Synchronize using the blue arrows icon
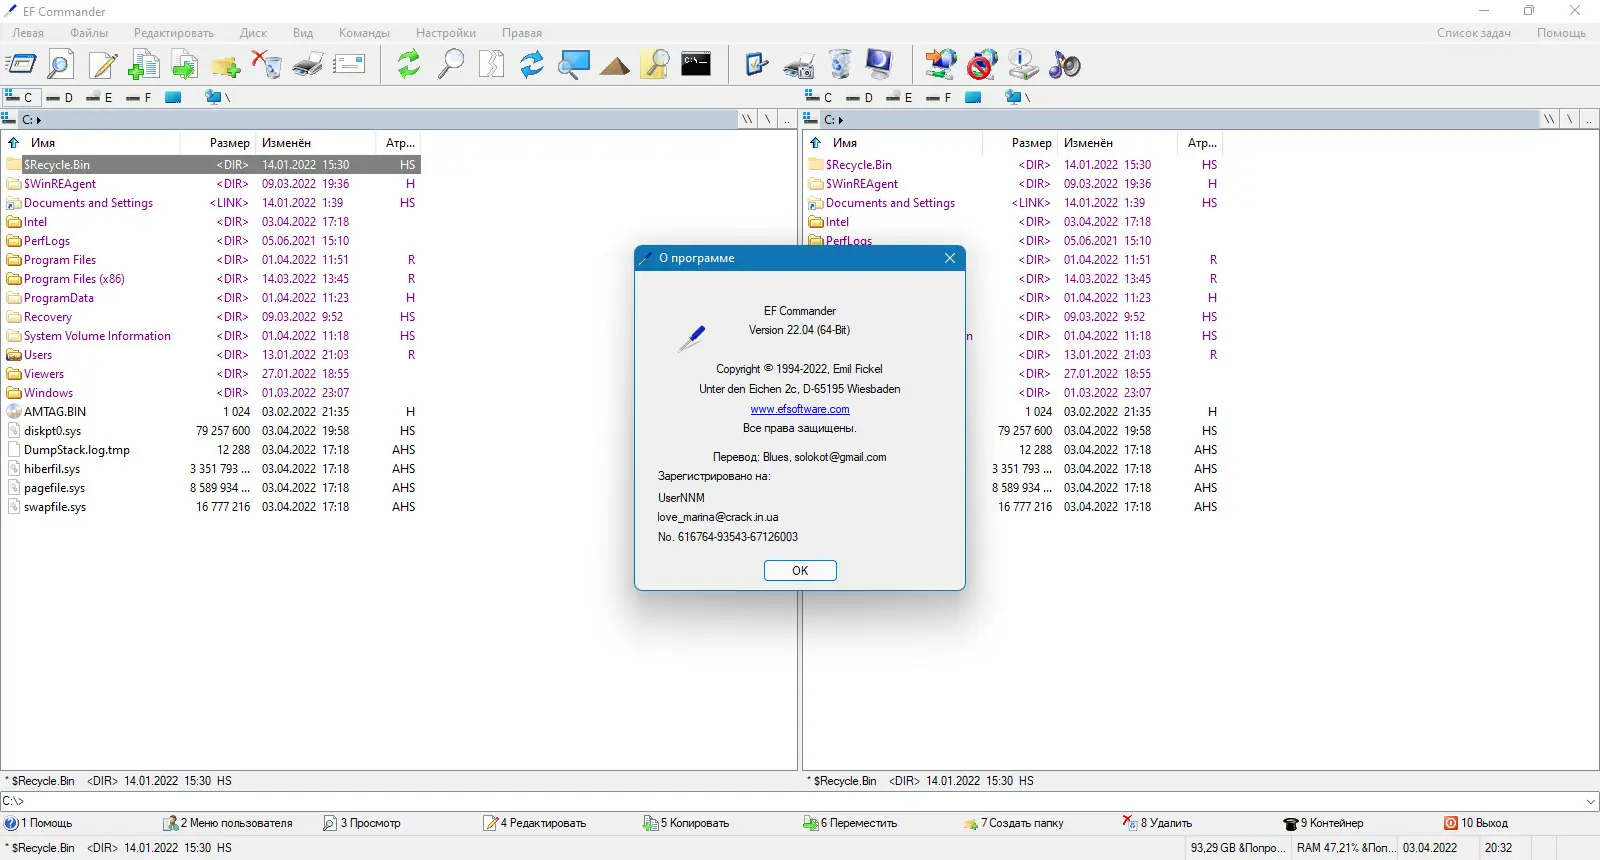The width and height of the screenshot is (1600, 860). [x=532, y=65]
